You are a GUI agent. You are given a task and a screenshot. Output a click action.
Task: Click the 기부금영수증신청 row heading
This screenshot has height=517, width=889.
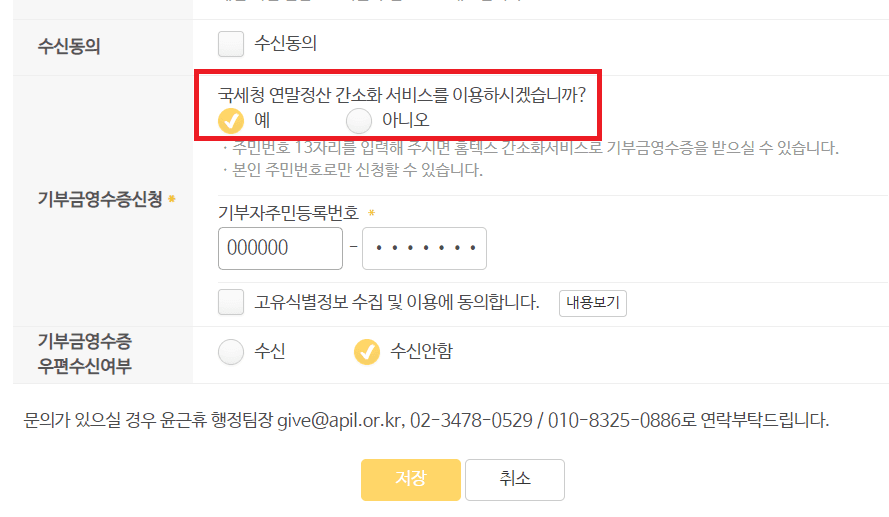point(100,199)
